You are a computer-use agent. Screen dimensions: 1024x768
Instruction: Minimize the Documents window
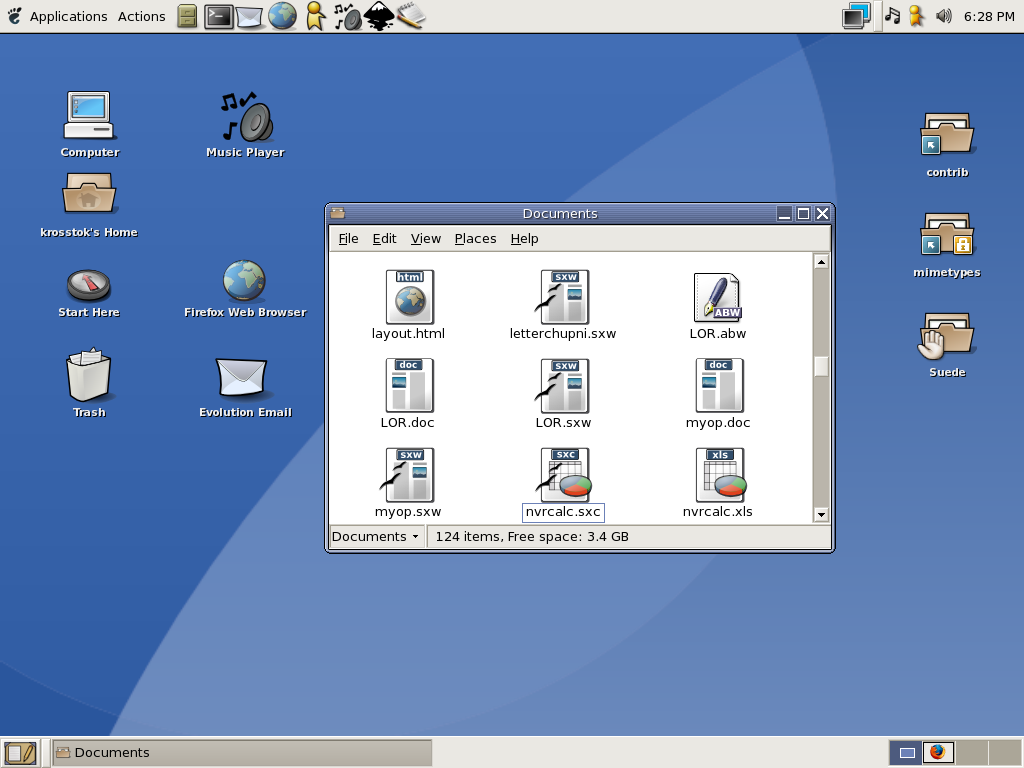pyautogui.click(x=784, y=214)
